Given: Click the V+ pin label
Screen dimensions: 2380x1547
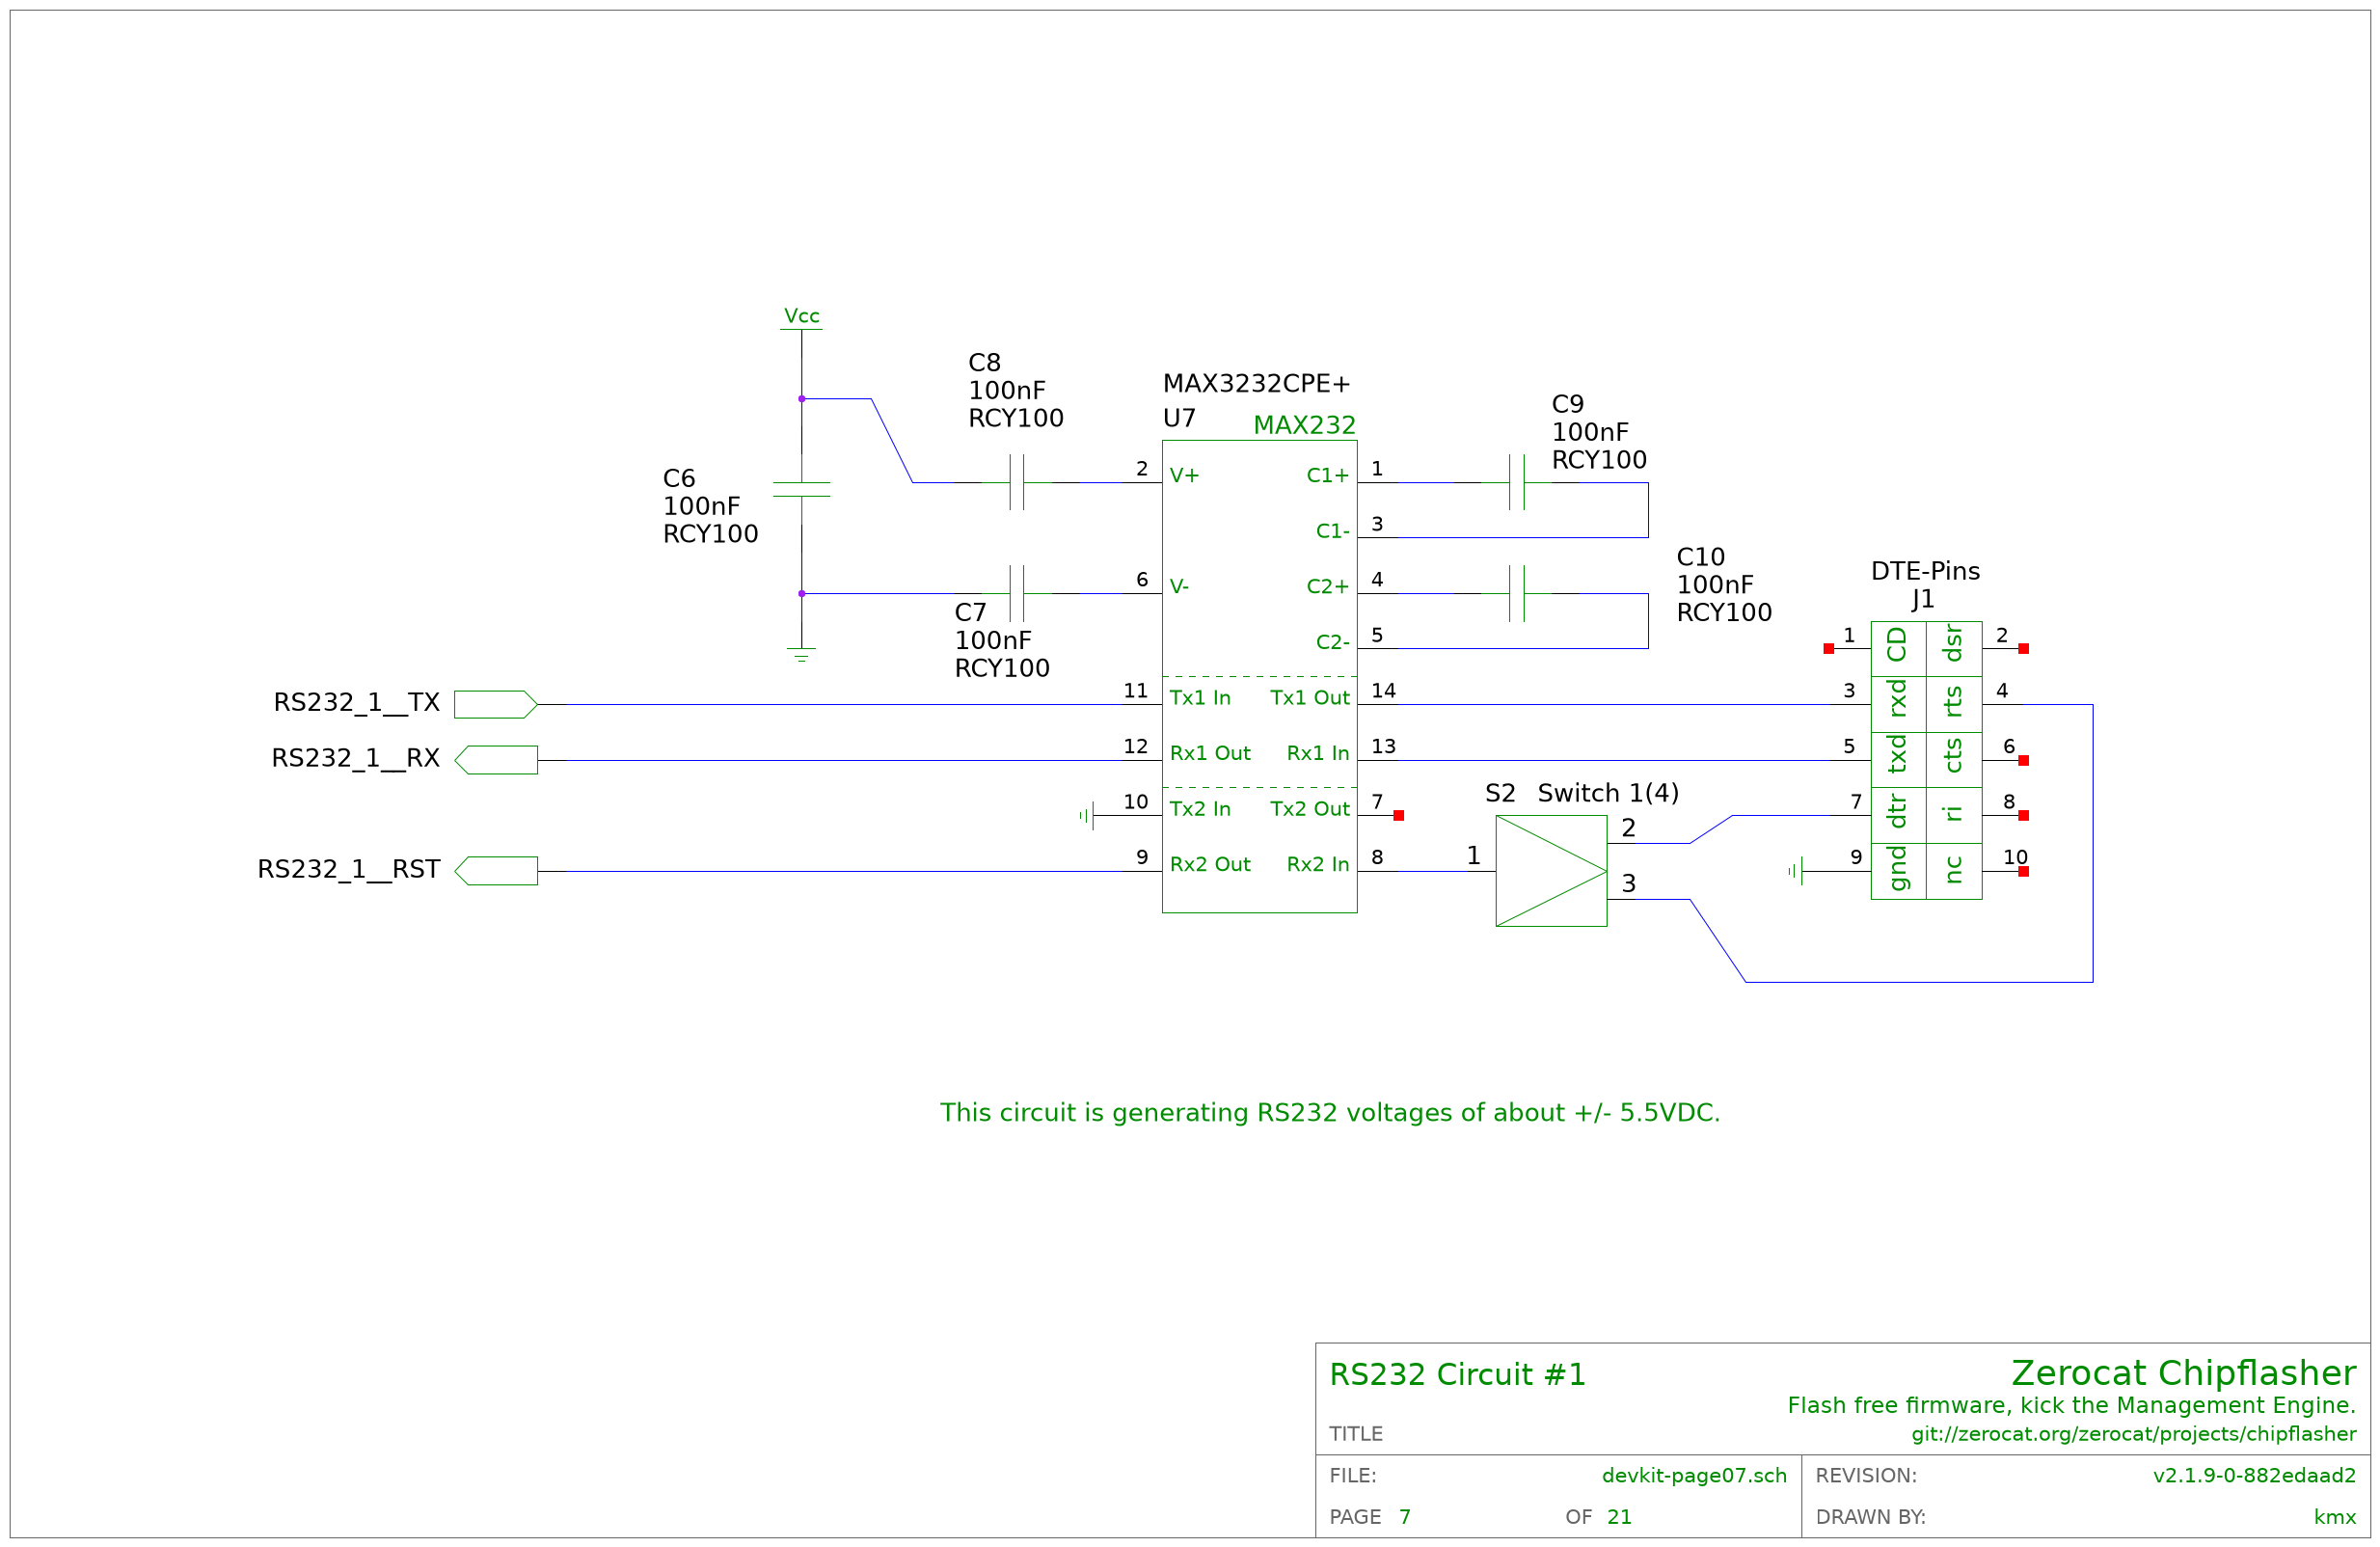Looking at the screenshot, I should click(x=1184, y=475).
